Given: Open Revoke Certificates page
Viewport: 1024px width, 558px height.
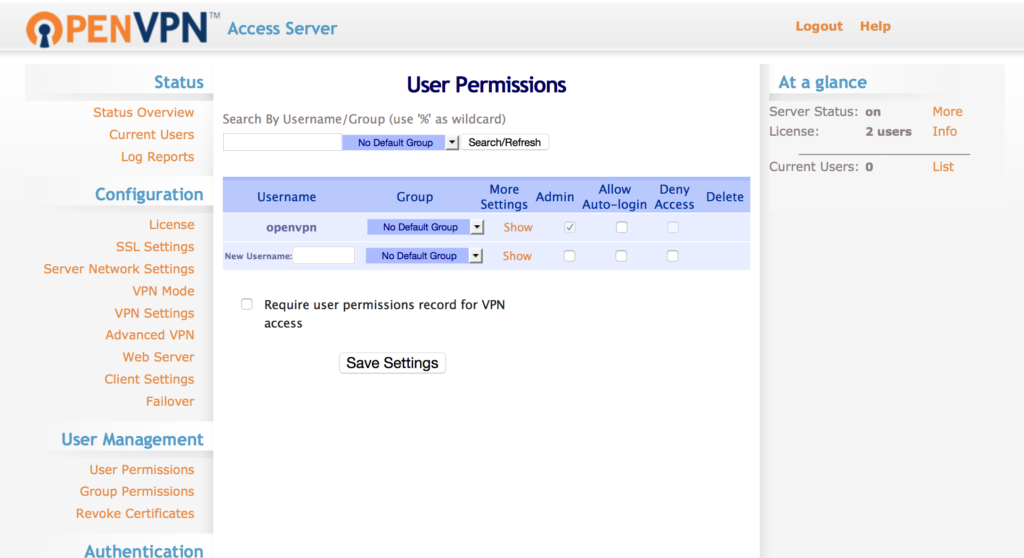Looking at the screenshot, I should (x=135, y=514).
